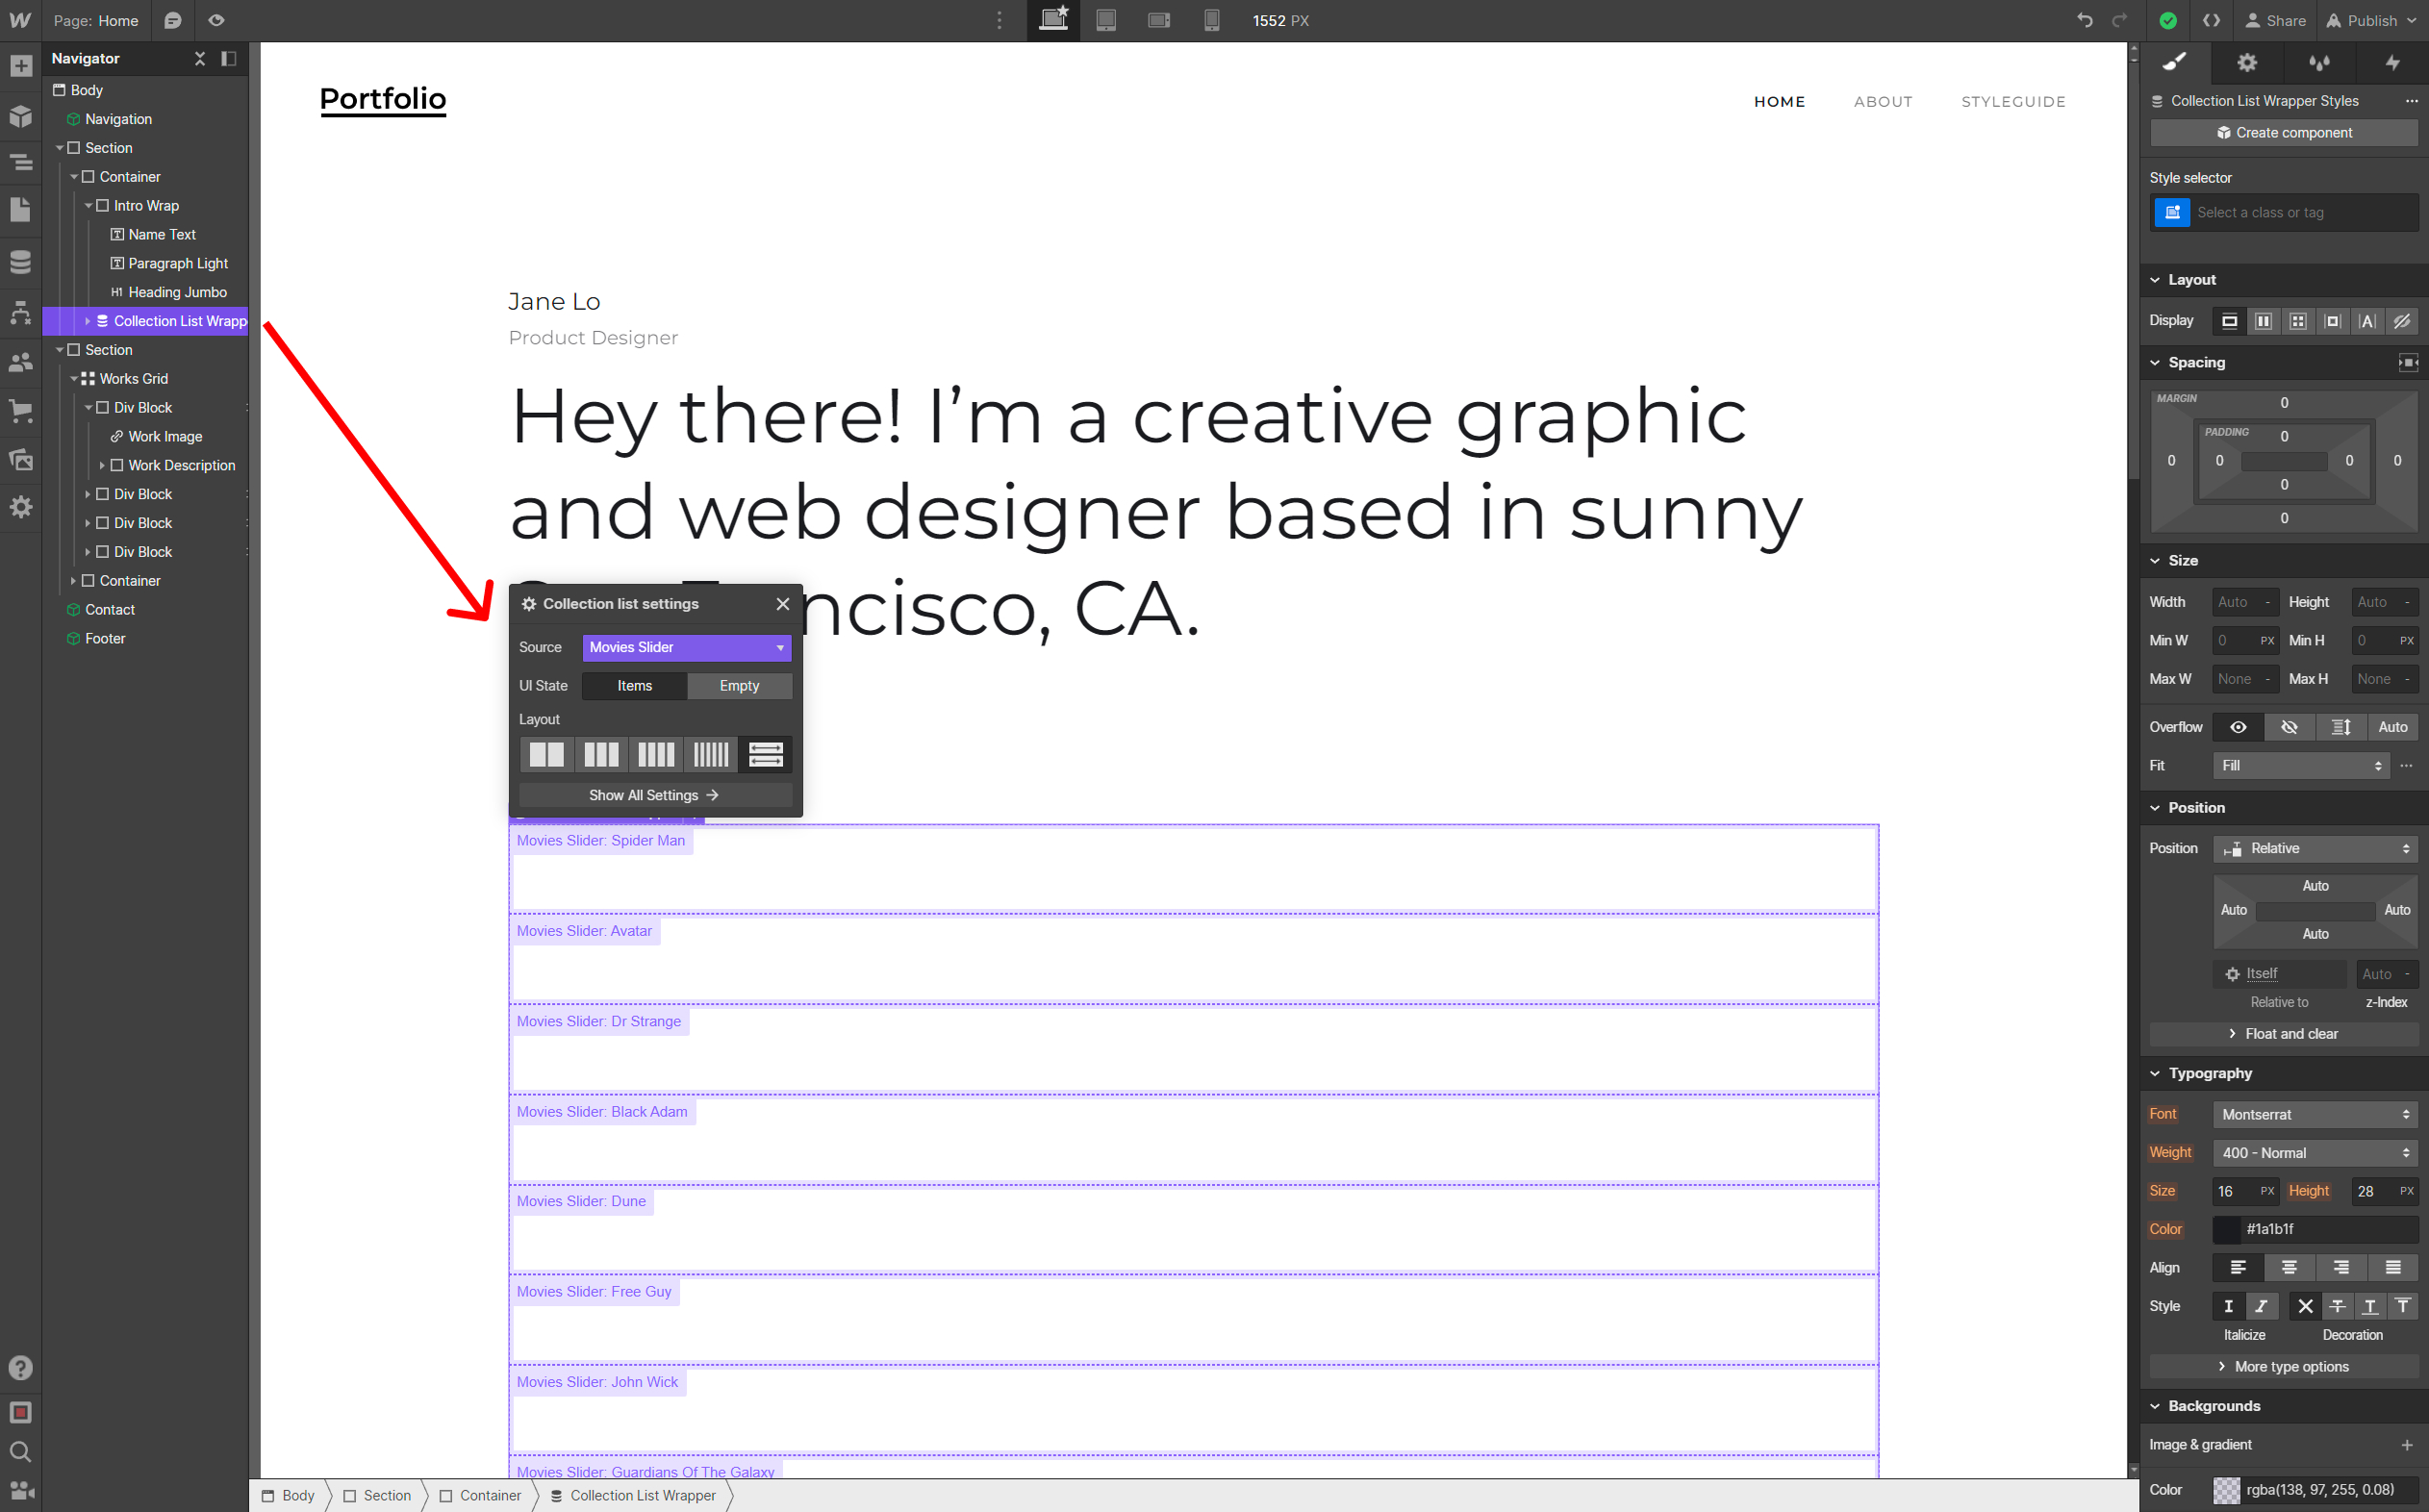Click ABOUT nav link on canvas
This screenshot has height=1512, width=2429.
(x=1883, y=102)
